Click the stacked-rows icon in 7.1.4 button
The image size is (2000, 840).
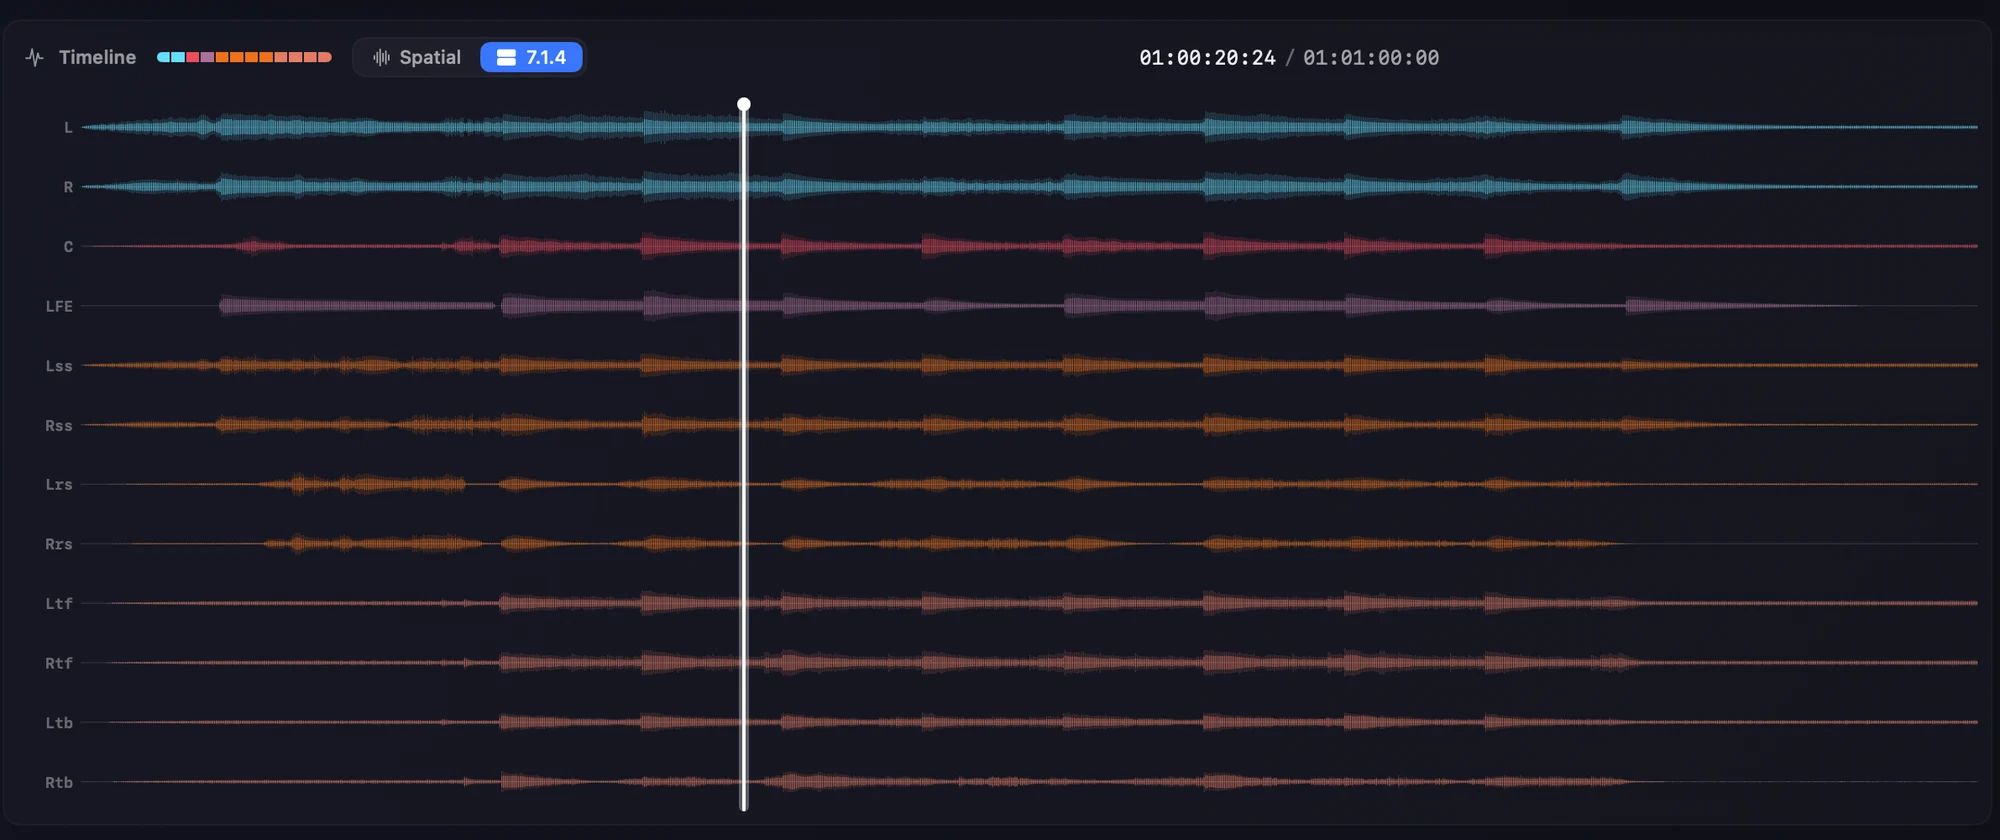tap(506, 57)
